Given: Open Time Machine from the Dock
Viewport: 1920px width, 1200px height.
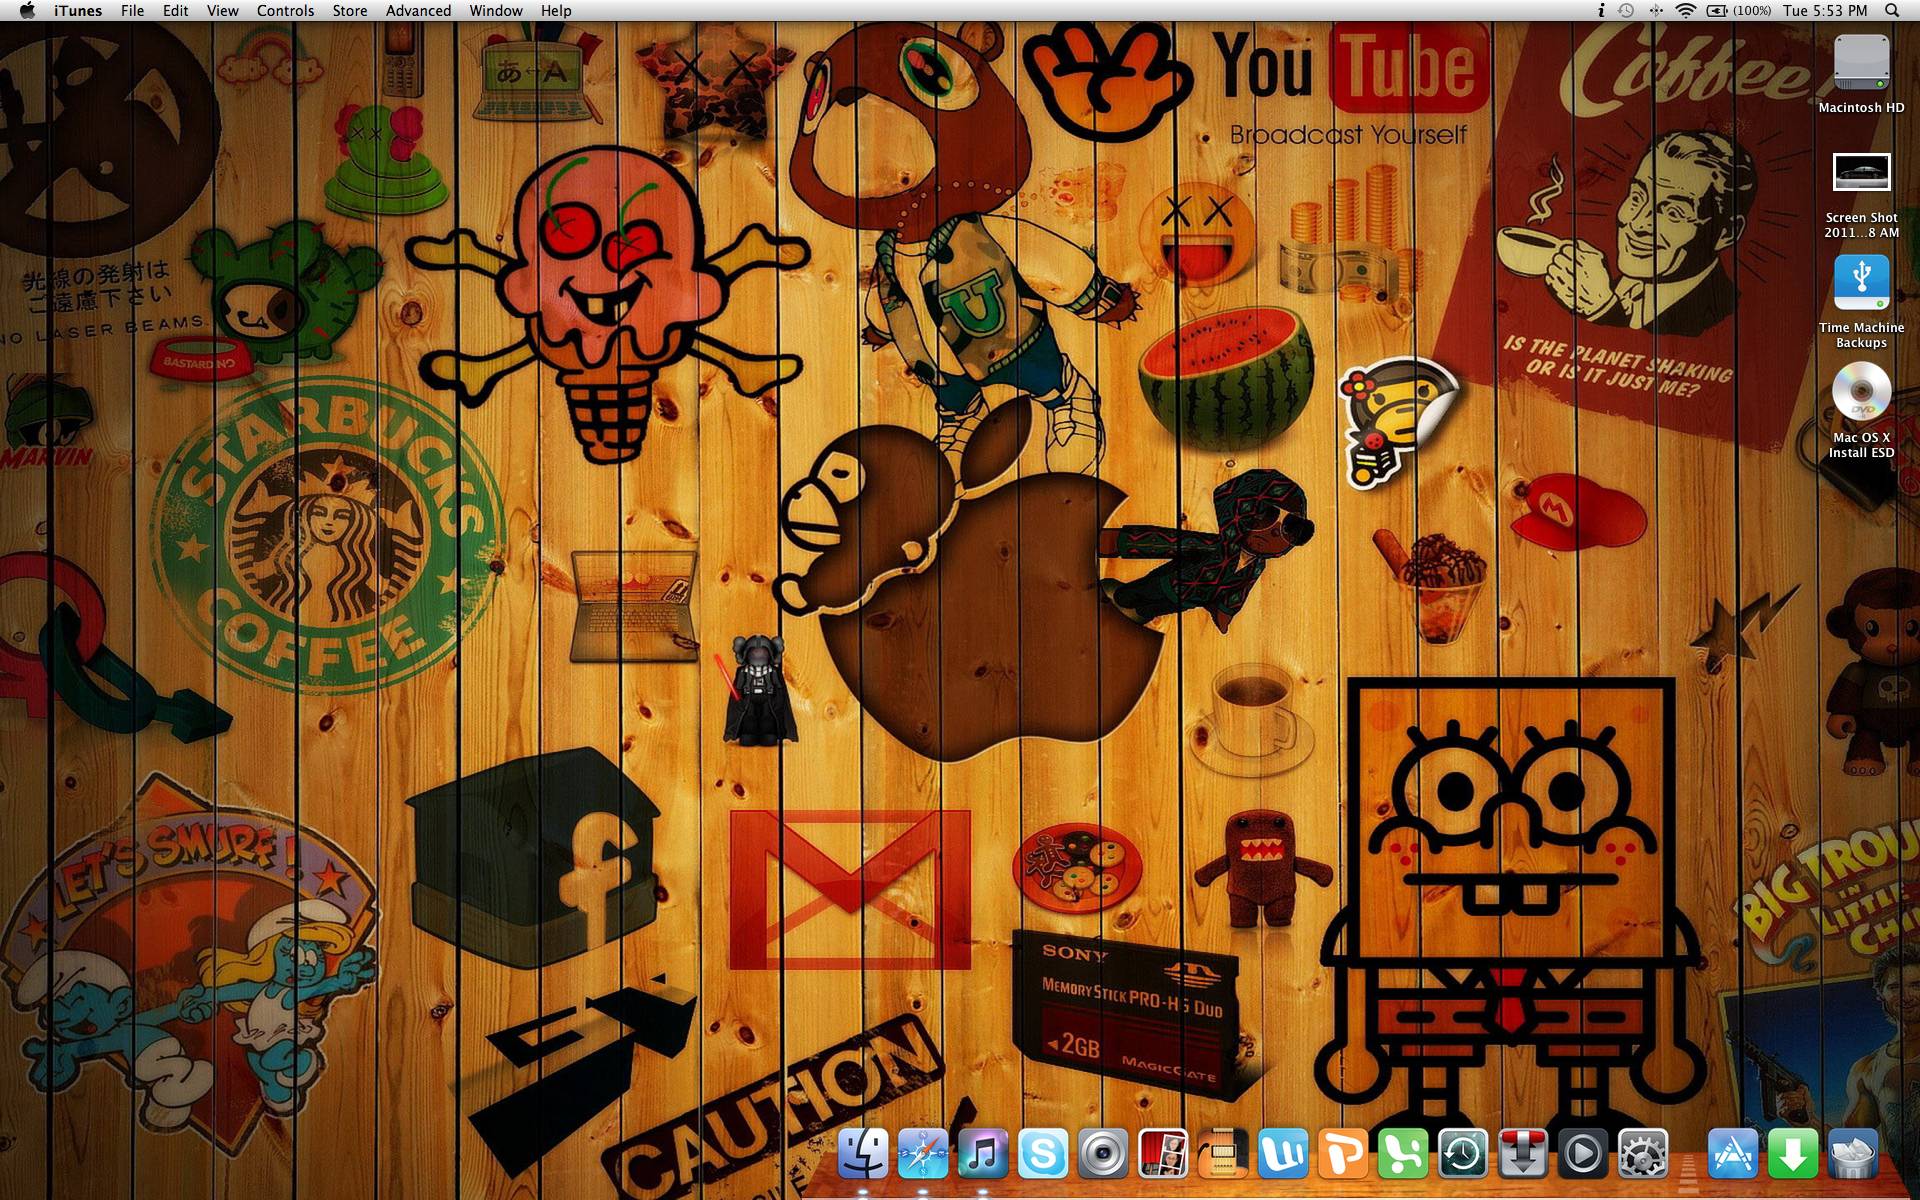Looking at the screenshot, I should click(1462, 1155).
